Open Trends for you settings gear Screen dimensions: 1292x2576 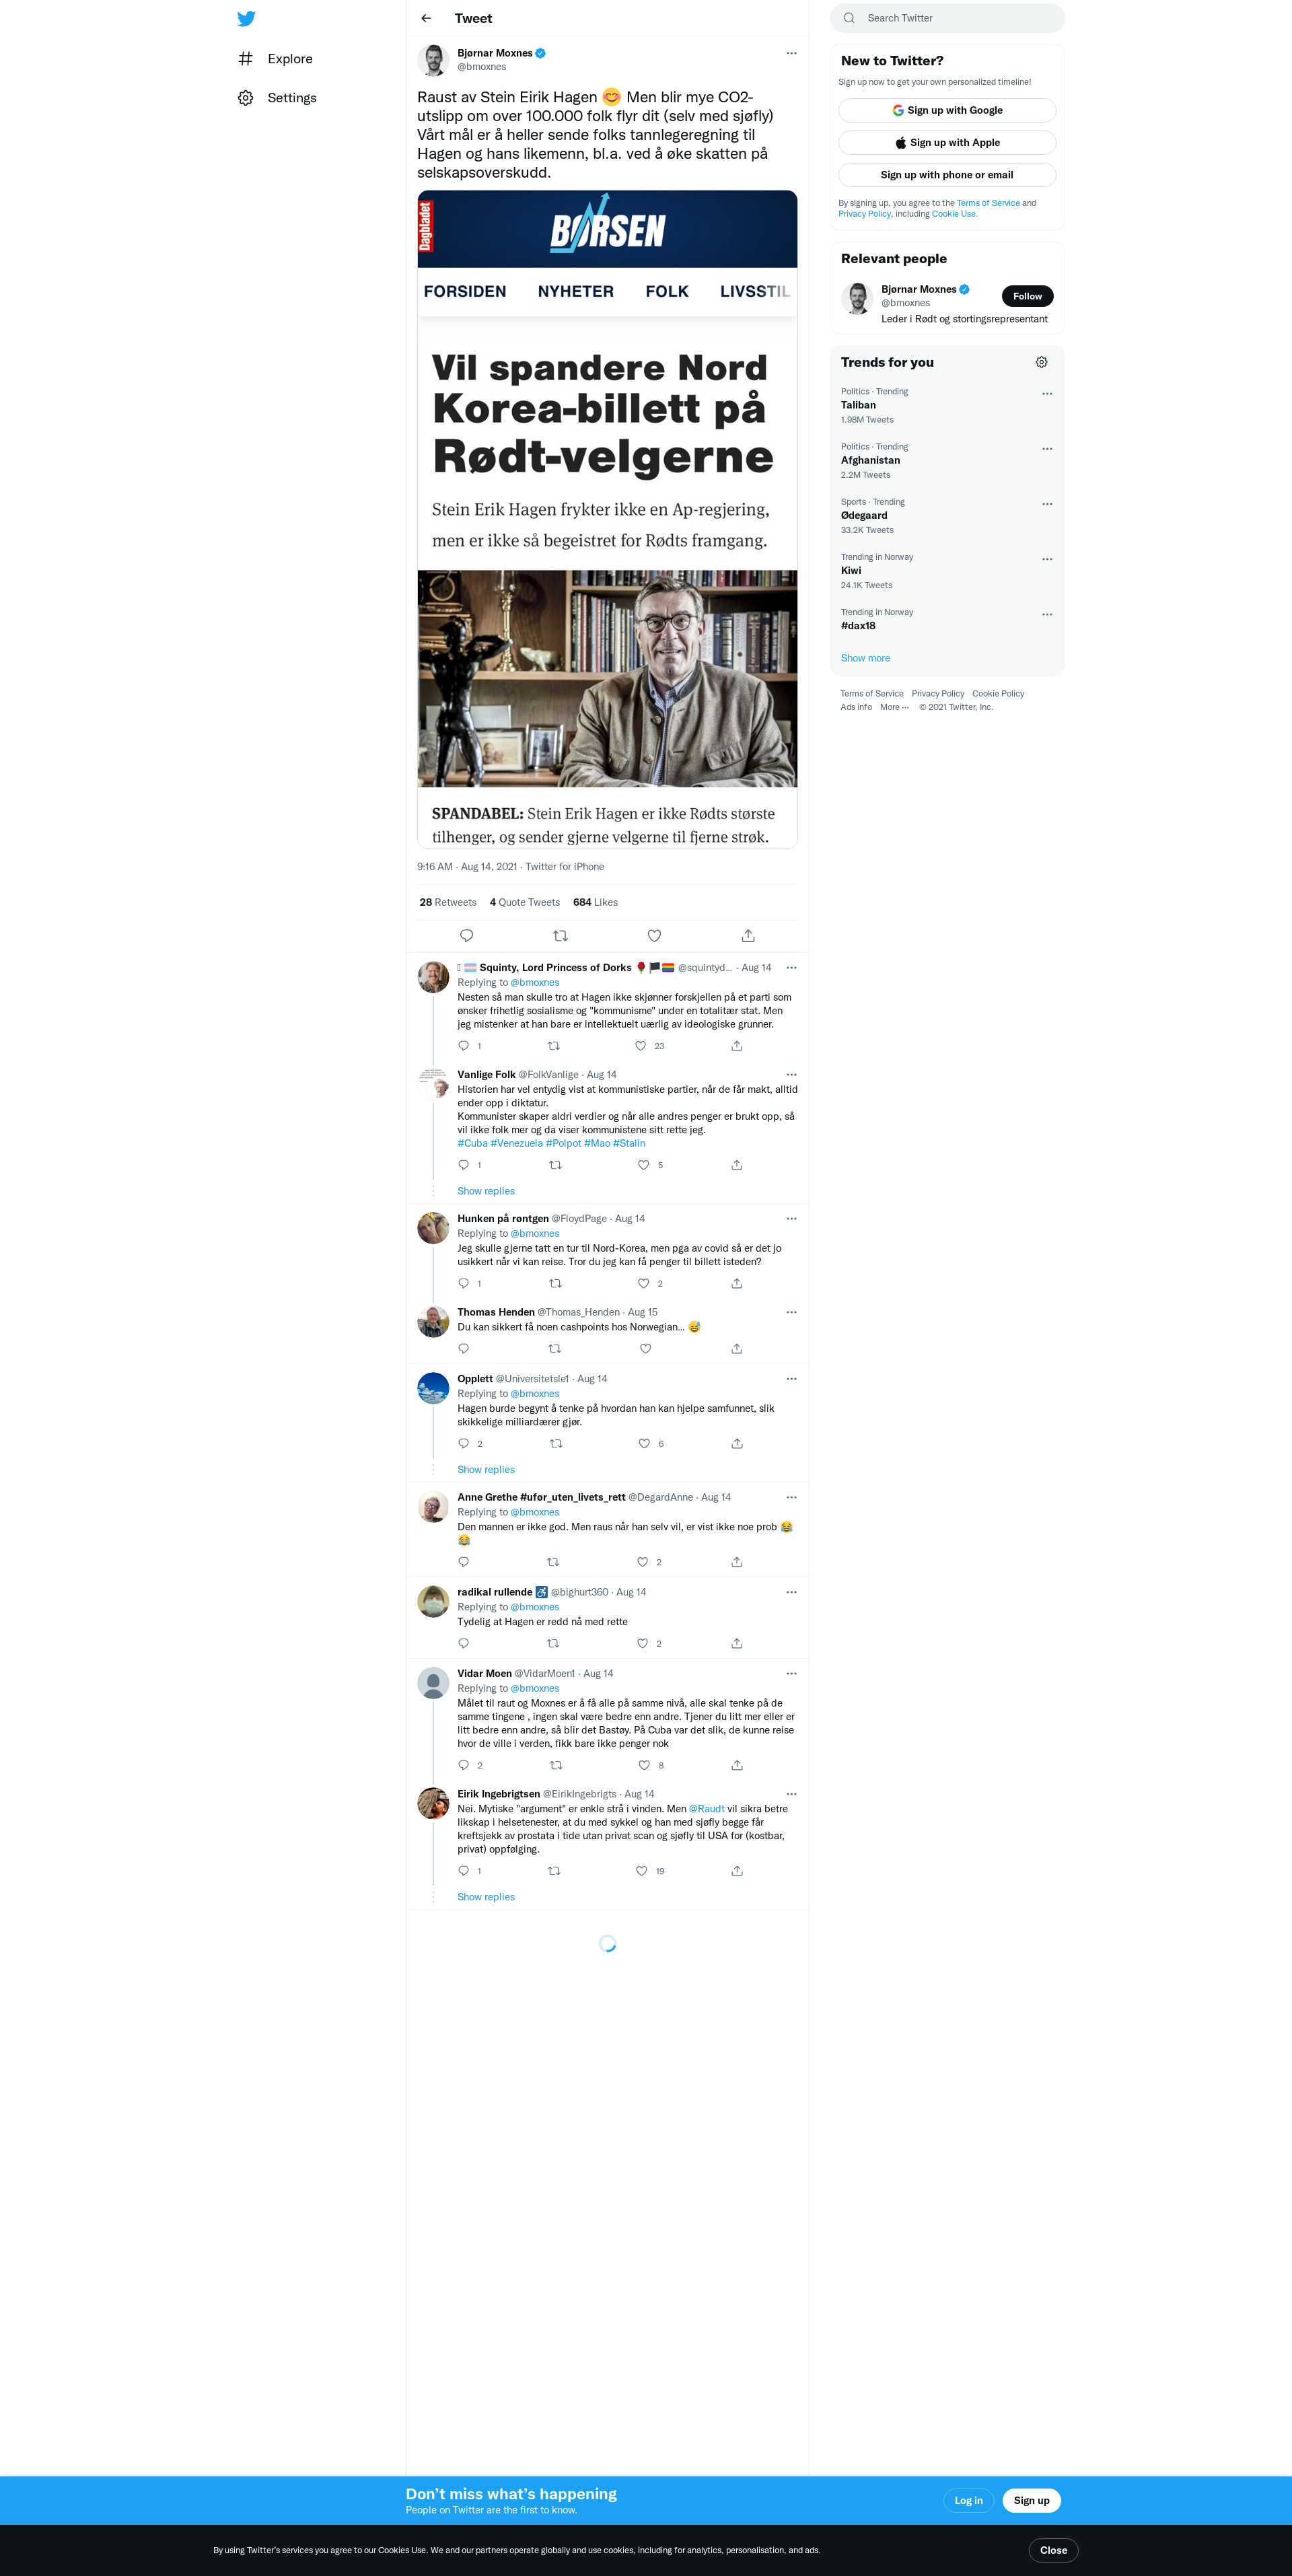[1041, 362]
